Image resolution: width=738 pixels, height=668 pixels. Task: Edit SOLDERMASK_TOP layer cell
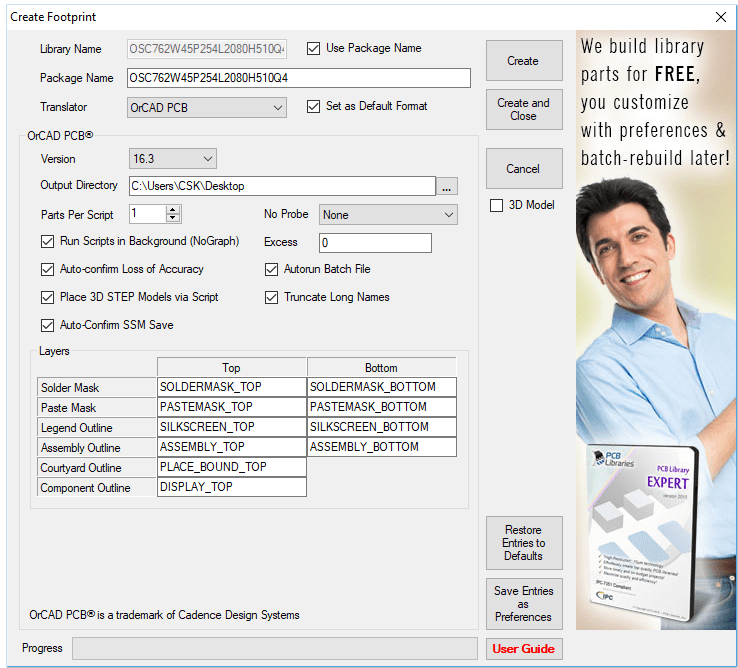click(232, 387)
